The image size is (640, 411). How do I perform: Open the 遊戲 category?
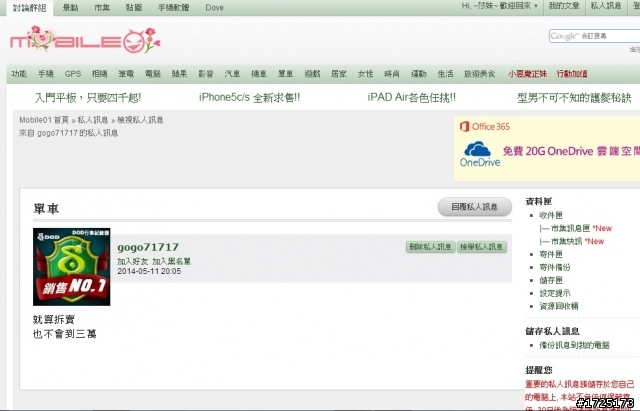click(312, 74)
